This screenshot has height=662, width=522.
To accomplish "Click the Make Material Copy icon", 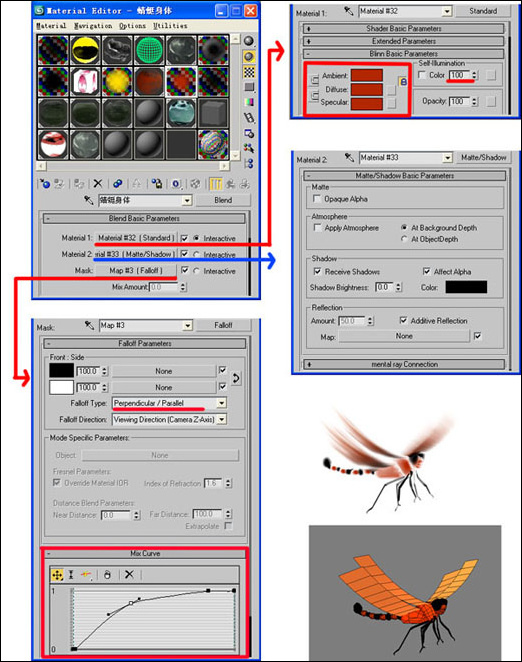I will point(117,184).
